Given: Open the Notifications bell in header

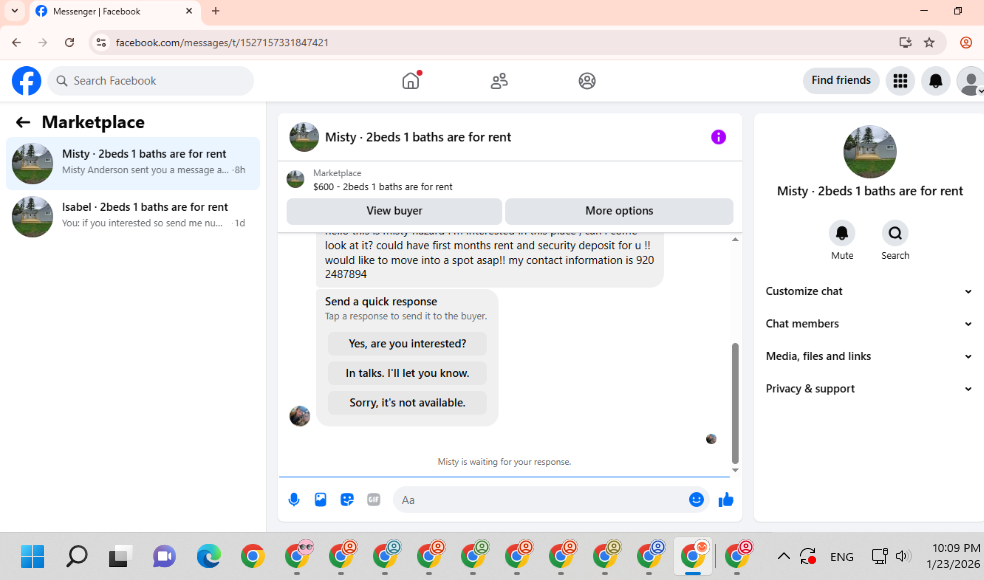Looking at the screenshot, I should tap(935, 81).
